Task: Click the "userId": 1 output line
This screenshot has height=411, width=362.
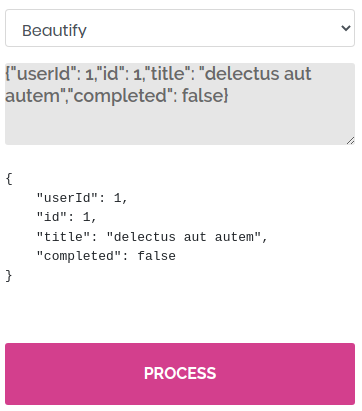Action: [x=82, y=198]
